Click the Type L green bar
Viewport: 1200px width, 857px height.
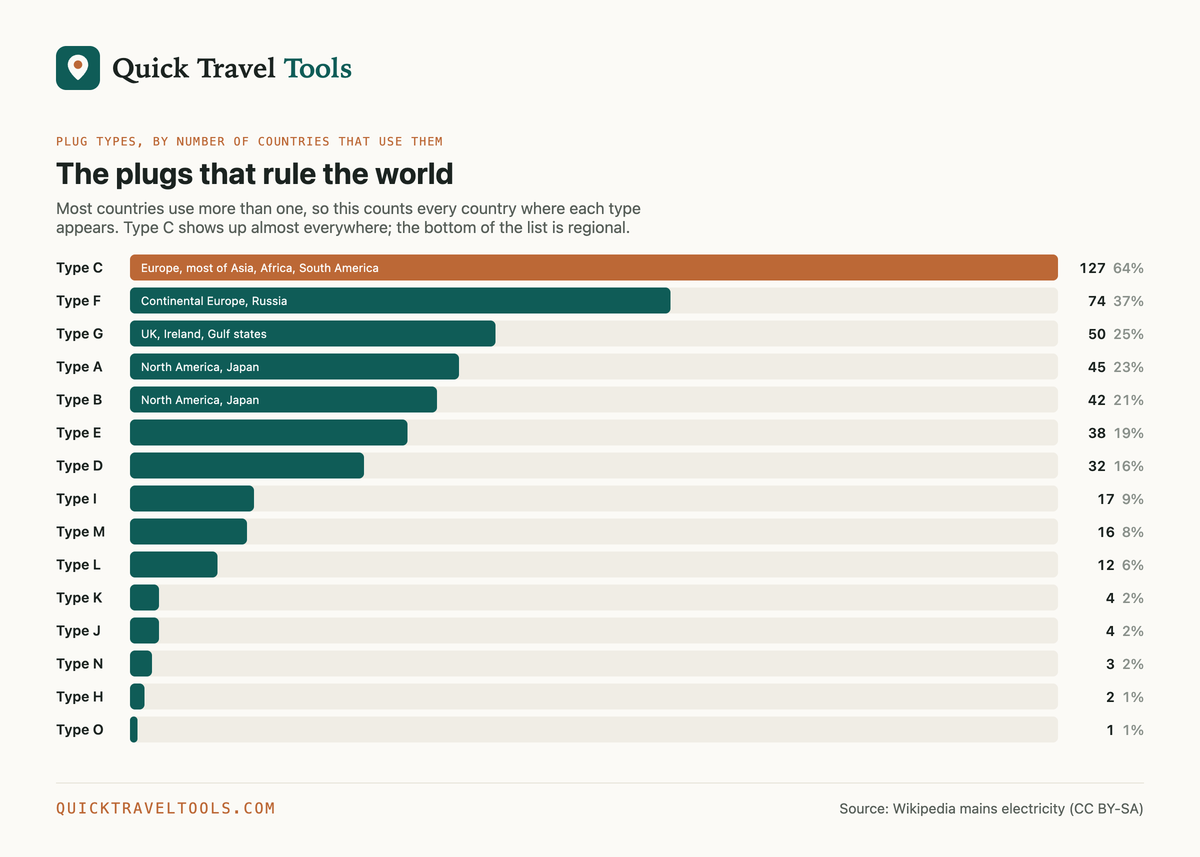coord(174,565)
